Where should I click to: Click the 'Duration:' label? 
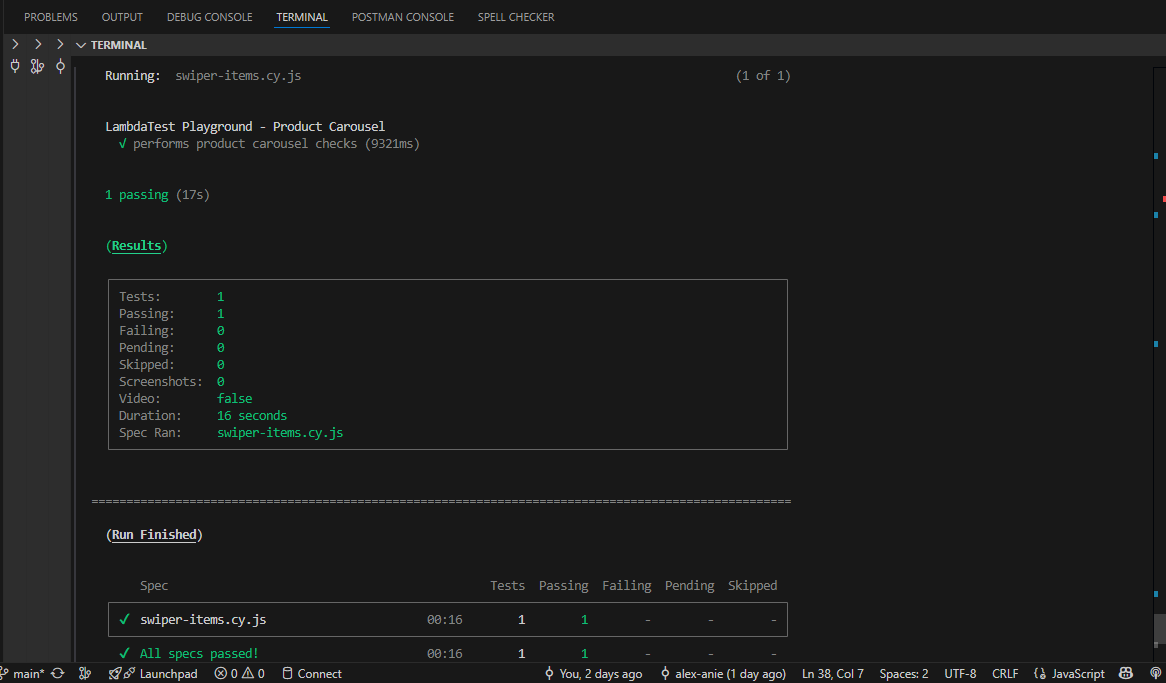[x=150, y=415]
